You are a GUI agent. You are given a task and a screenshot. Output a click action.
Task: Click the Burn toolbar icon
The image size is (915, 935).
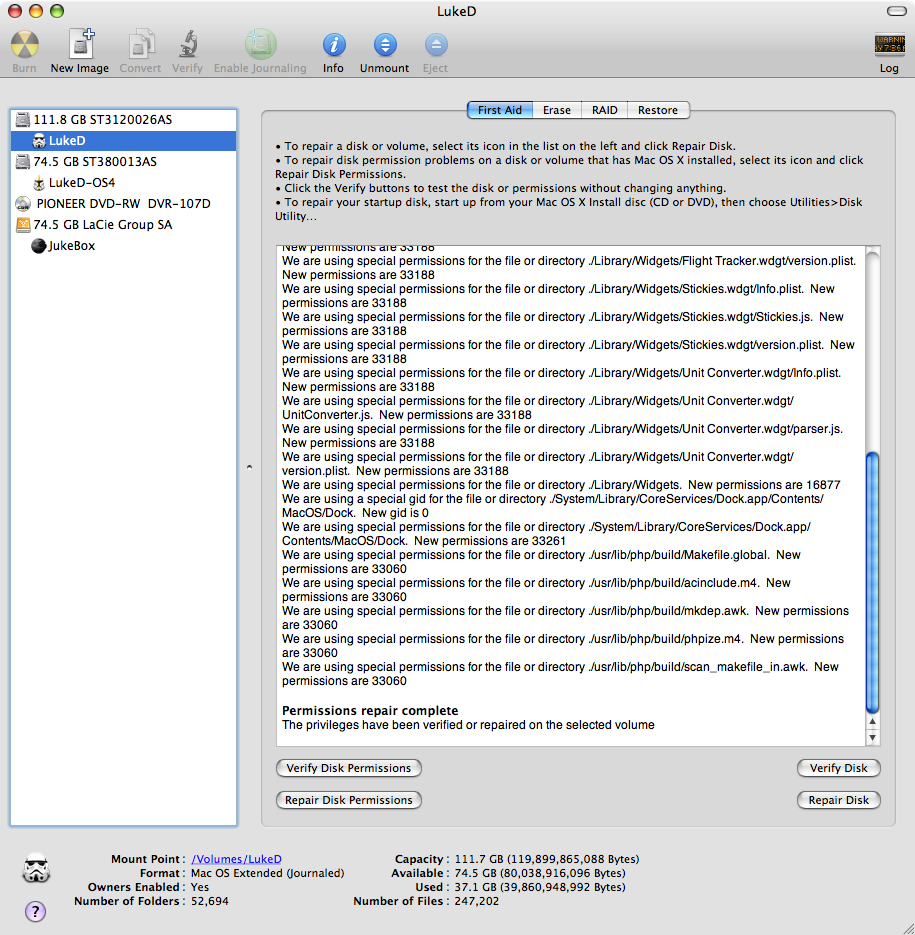point(24,45)
